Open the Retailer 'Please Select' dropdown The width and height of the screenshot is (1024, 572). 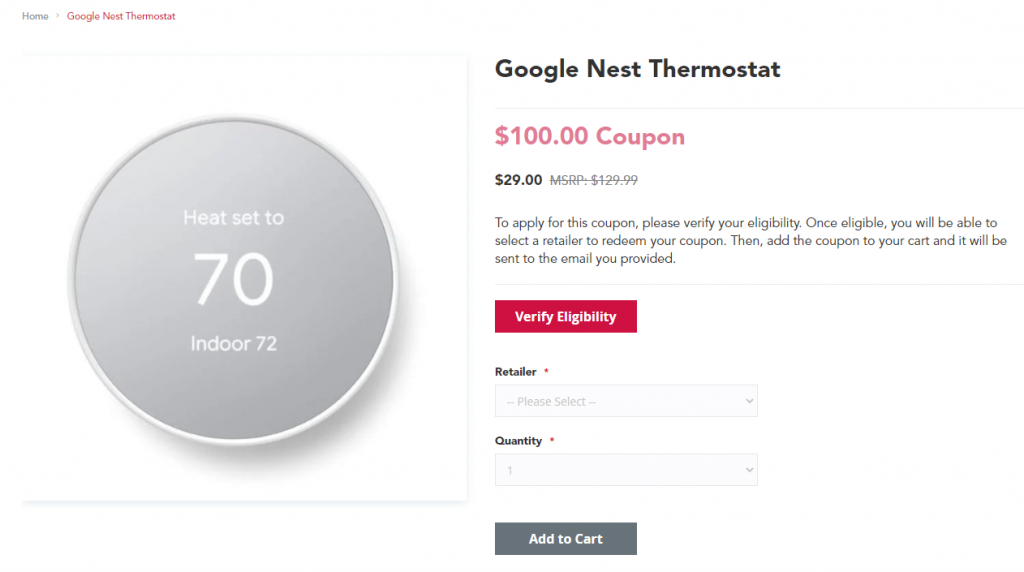[626, 401]
